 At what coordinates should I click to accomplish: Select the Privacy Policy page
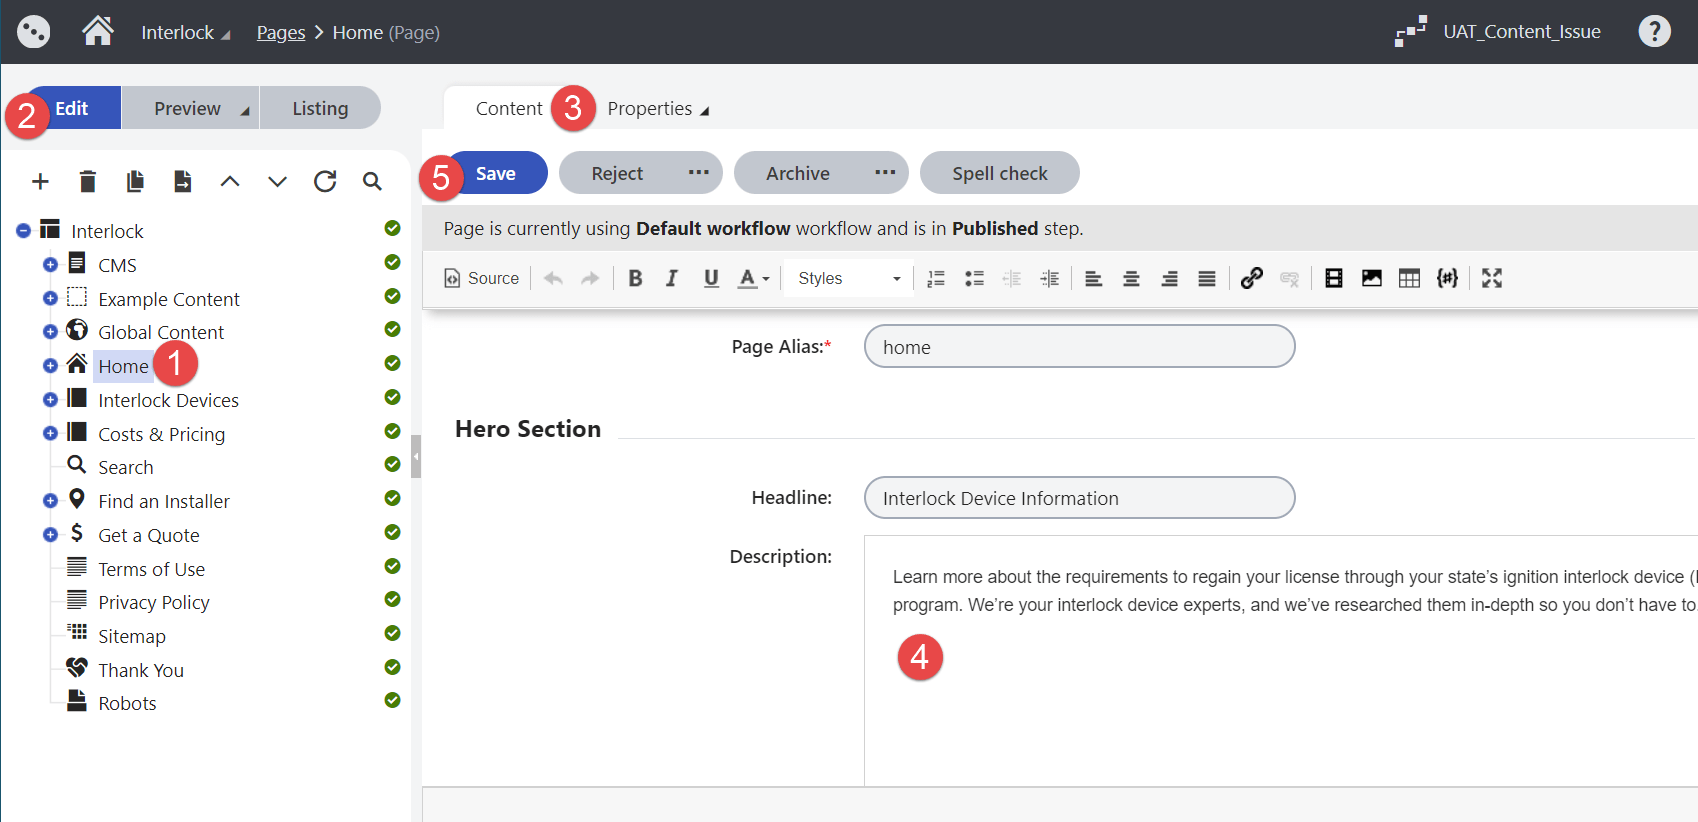(154, 602)
